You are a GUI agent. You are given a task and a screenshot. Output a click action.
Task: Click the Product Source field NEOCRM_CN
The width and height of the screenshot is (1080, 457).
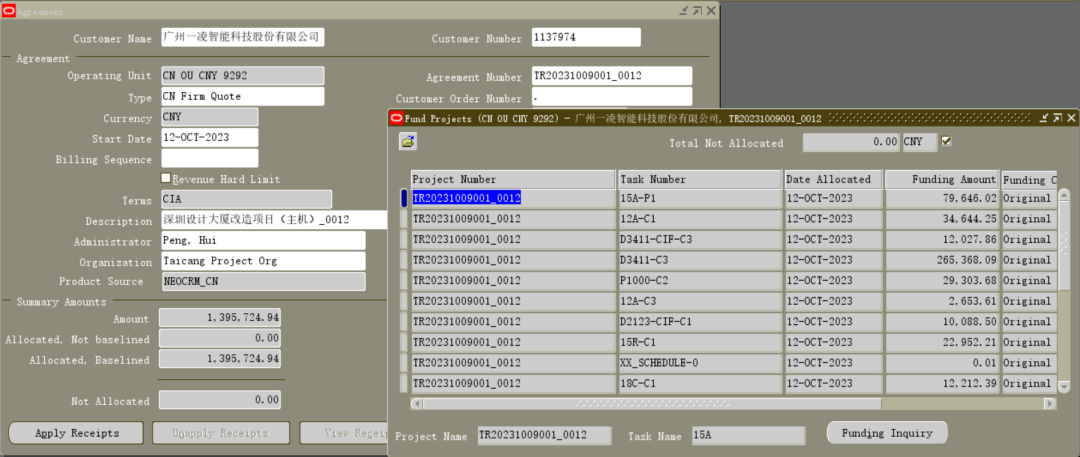pyautogui.click(x=263, y=281)
